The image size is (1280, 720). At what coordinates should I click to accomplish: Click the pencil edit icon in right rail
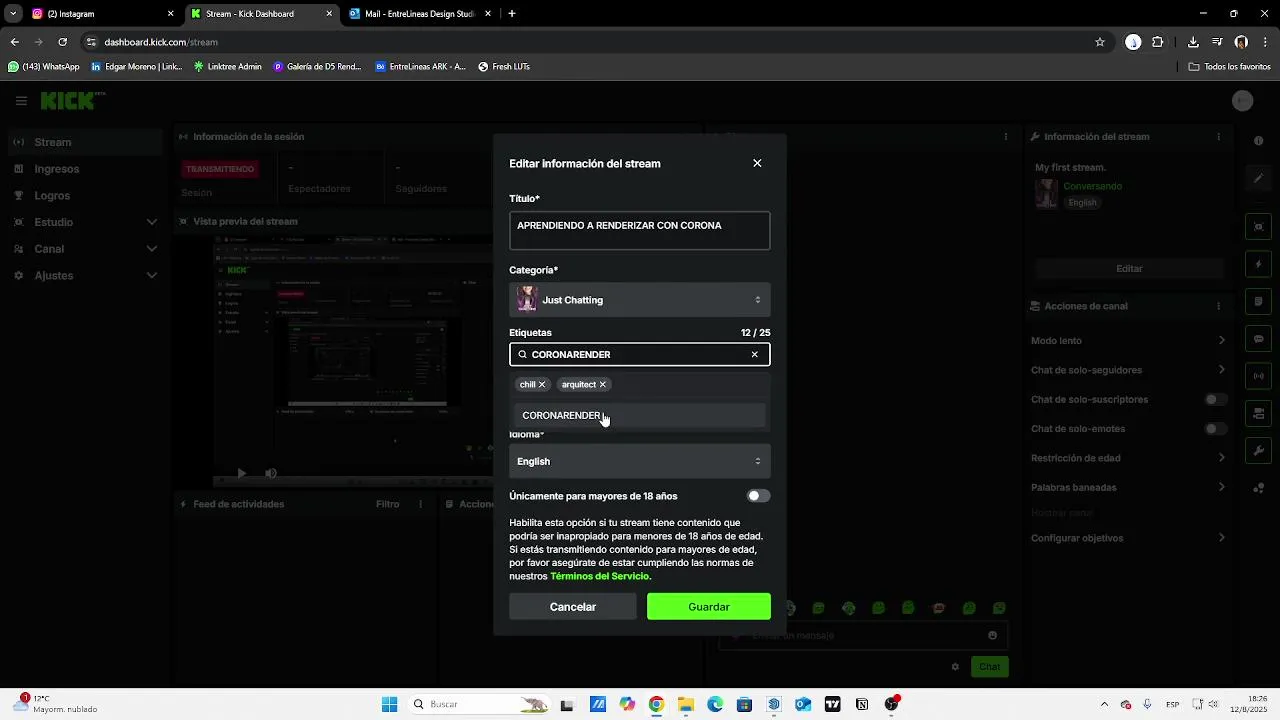pos(1259,178)
